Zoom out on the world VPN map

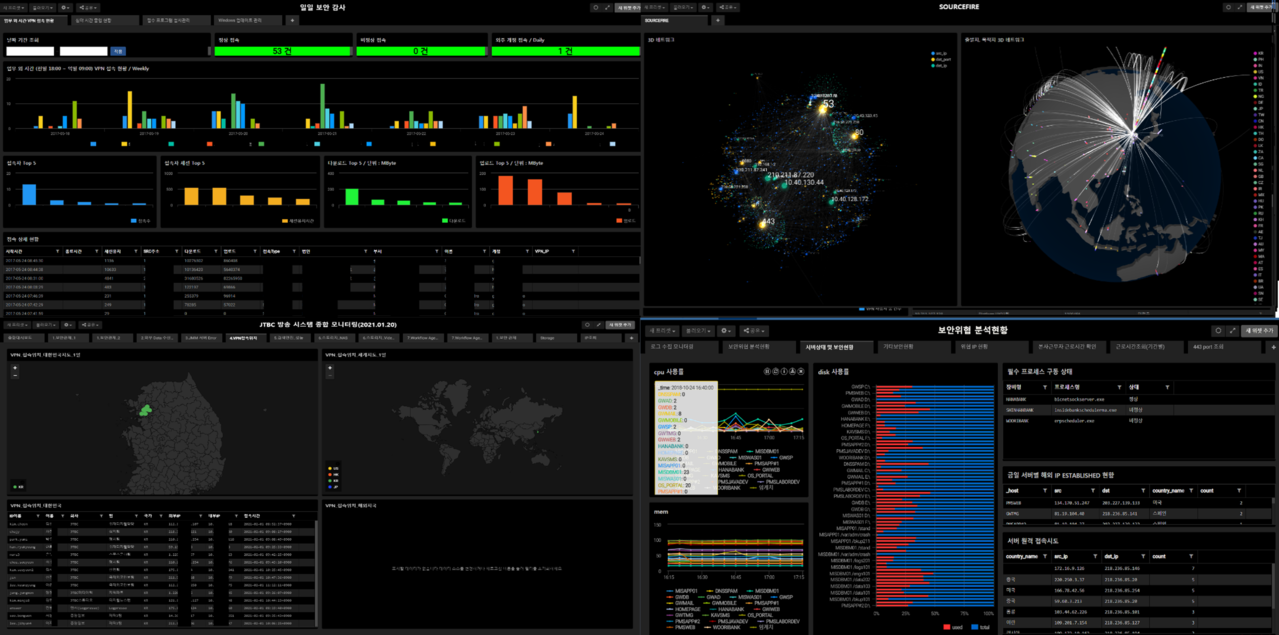pyautogui.click(x=332, y=374)
